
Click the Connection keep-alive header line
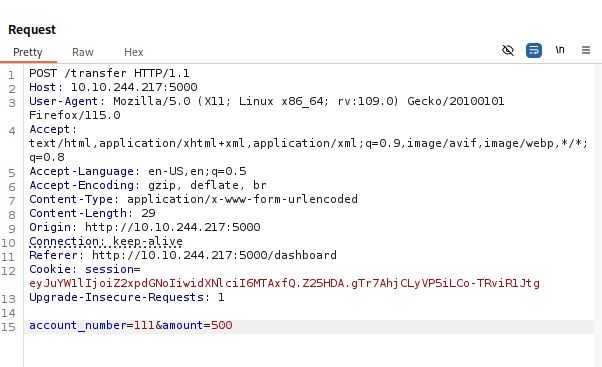(x=106, y=241)
